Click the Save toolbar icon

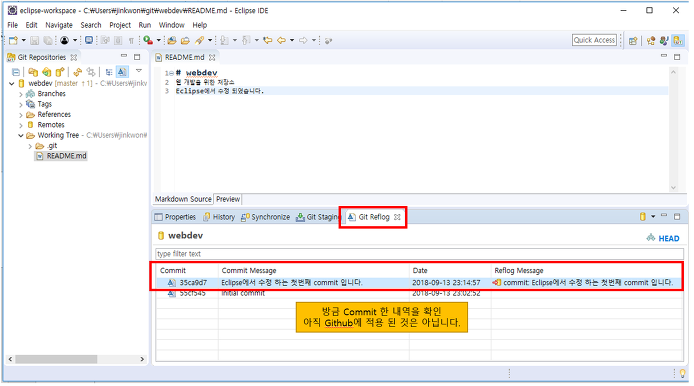click(35, 40)
